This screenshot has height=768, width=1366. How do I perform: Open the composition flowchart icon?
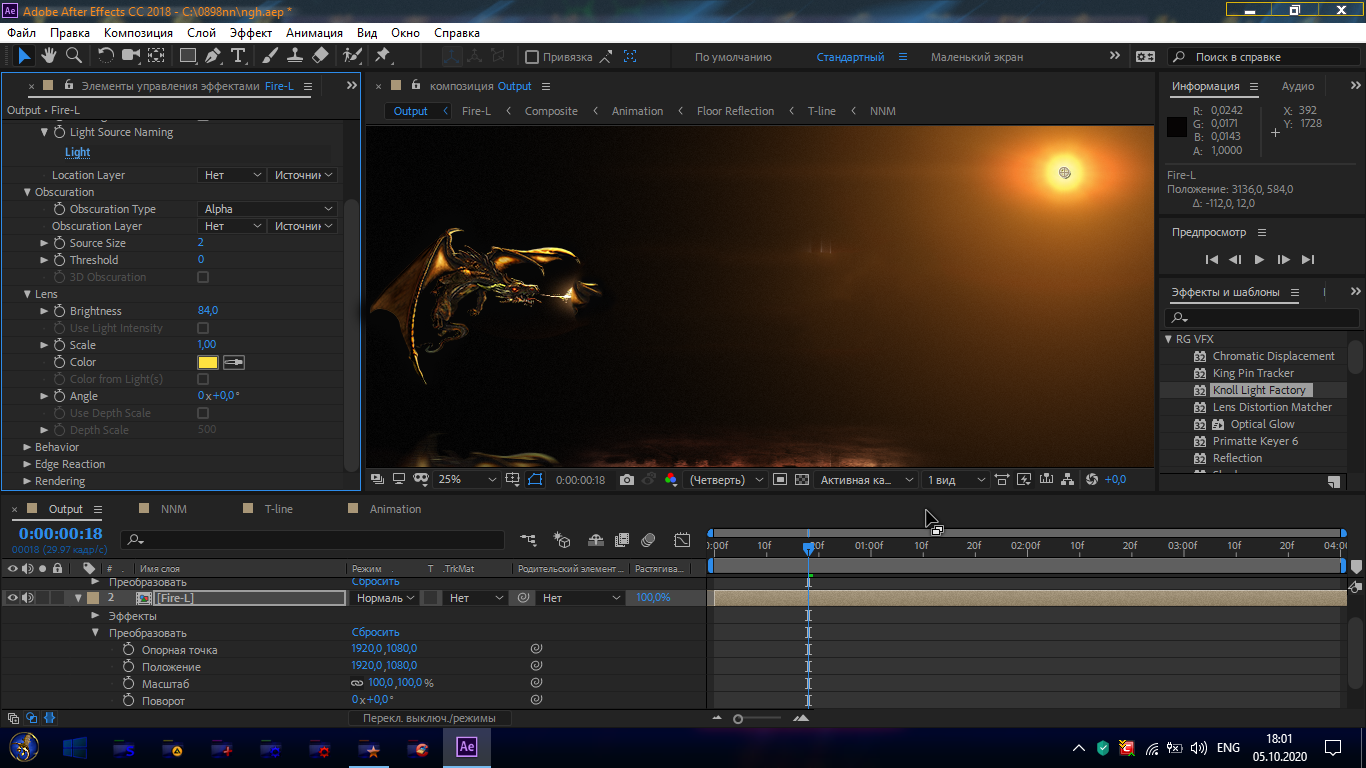[x=1068, y=480]
